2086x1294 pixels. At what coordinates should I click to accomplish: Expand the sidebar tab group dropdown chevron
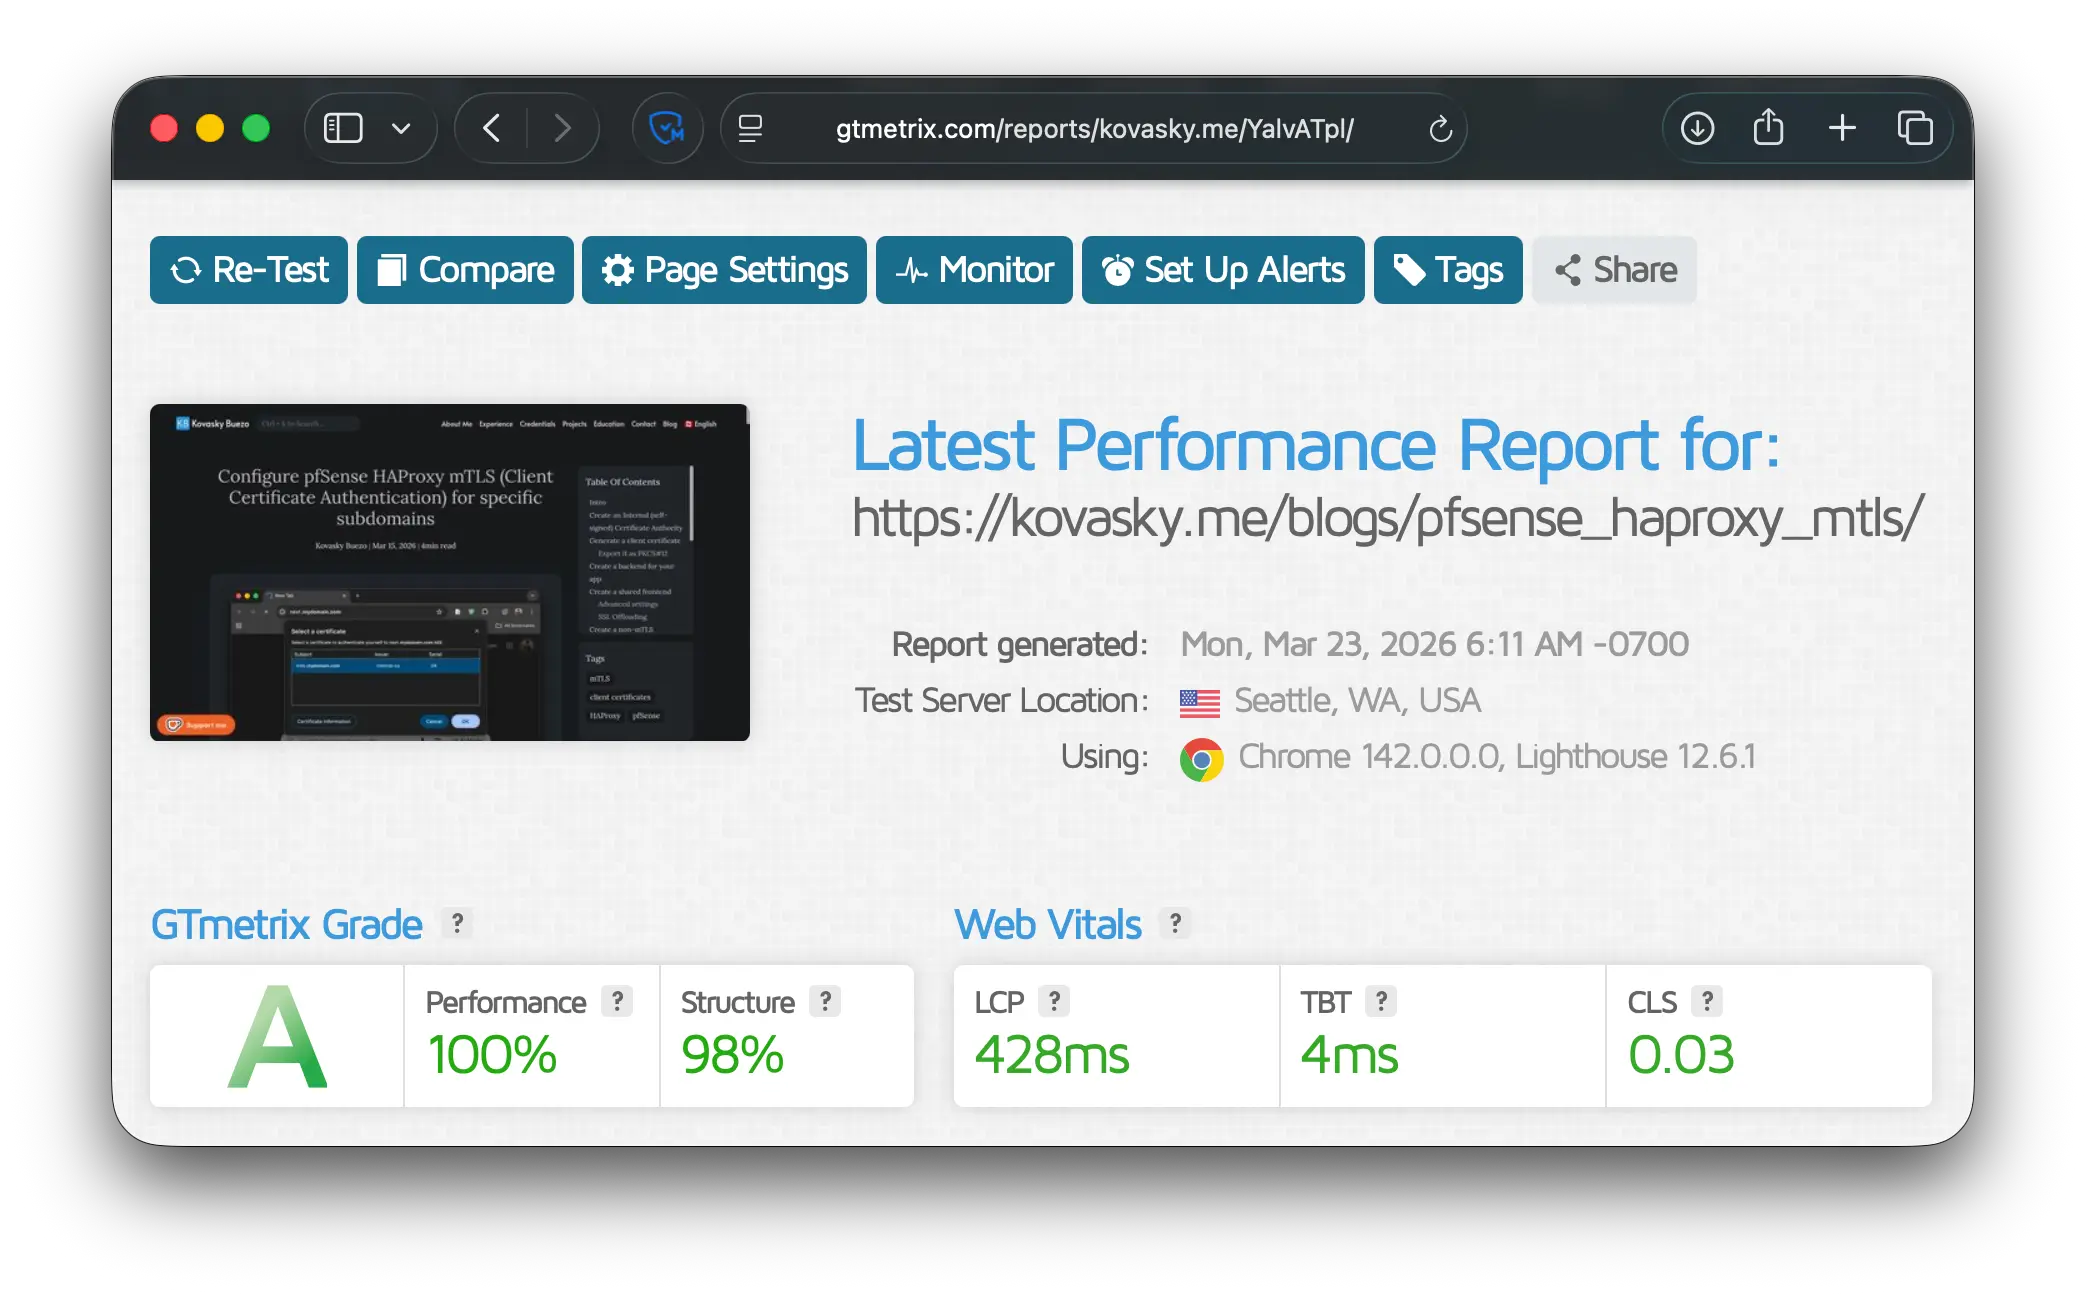click(401, 128)
